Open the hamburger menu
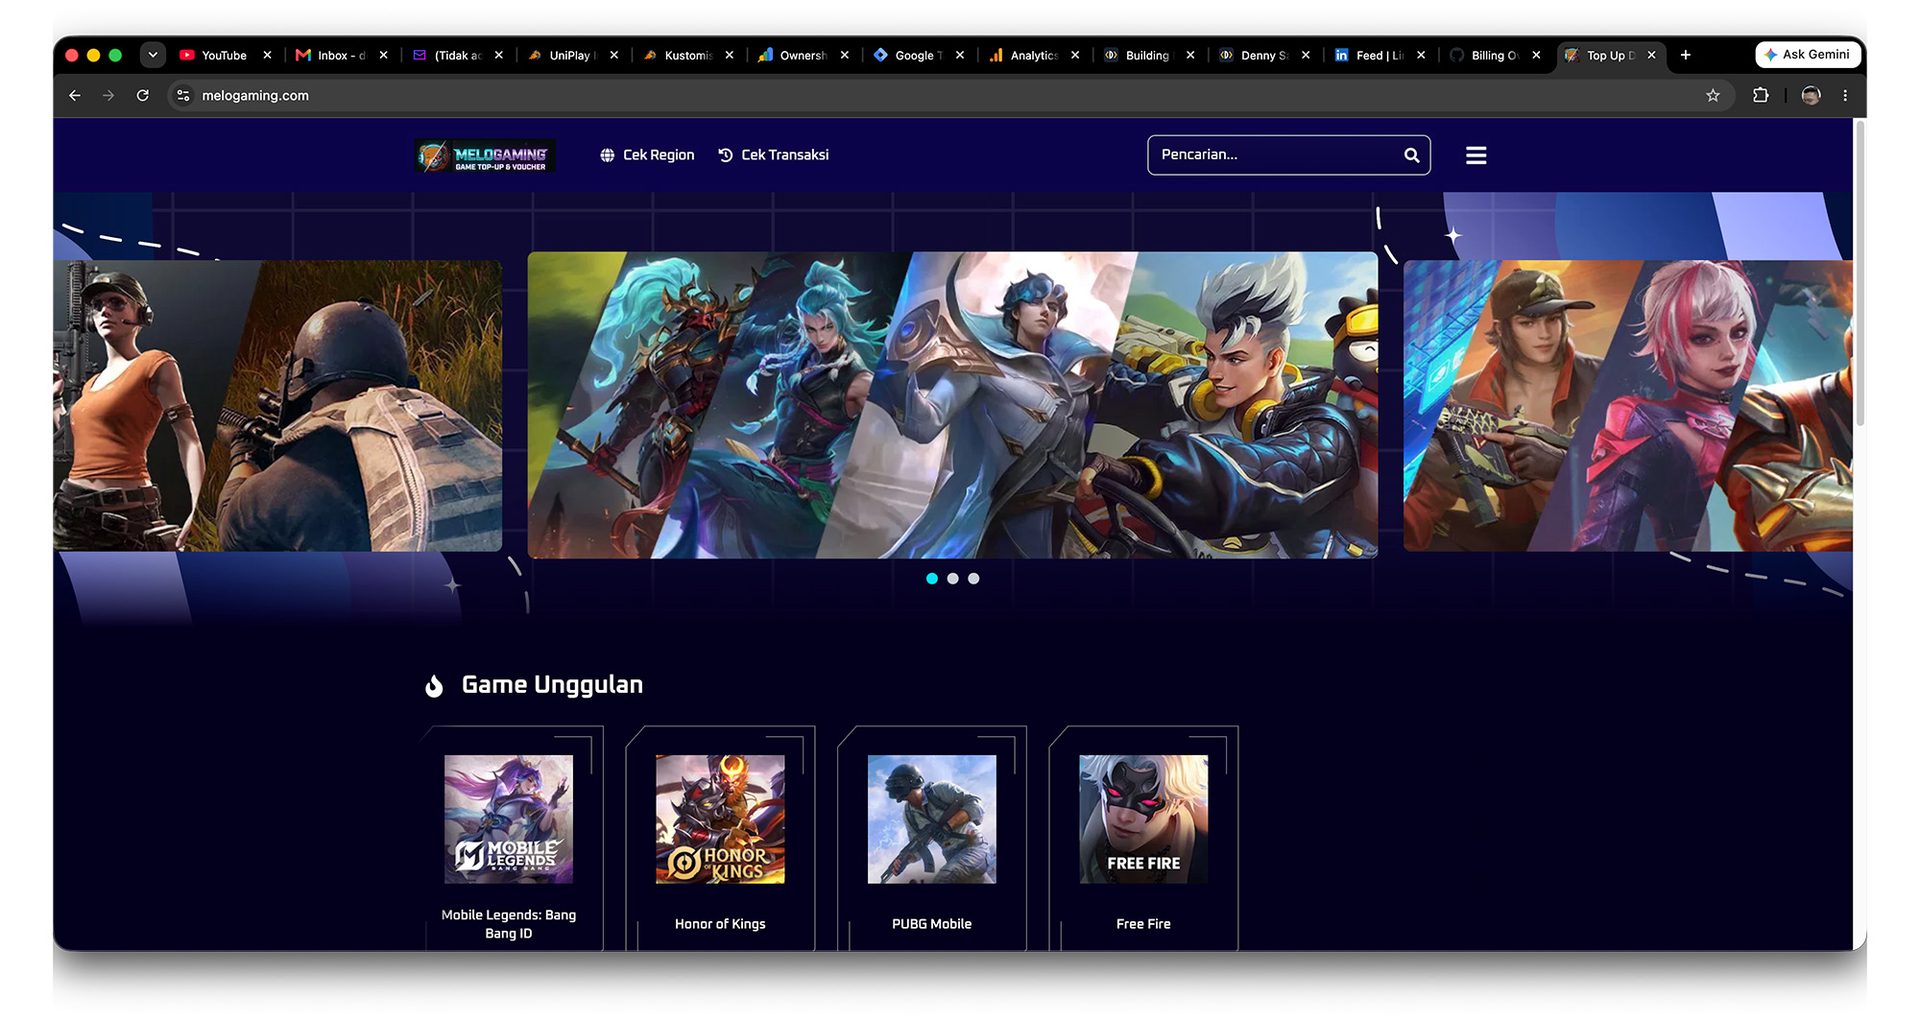The image size is (1920, 1021). (1476, 155)
